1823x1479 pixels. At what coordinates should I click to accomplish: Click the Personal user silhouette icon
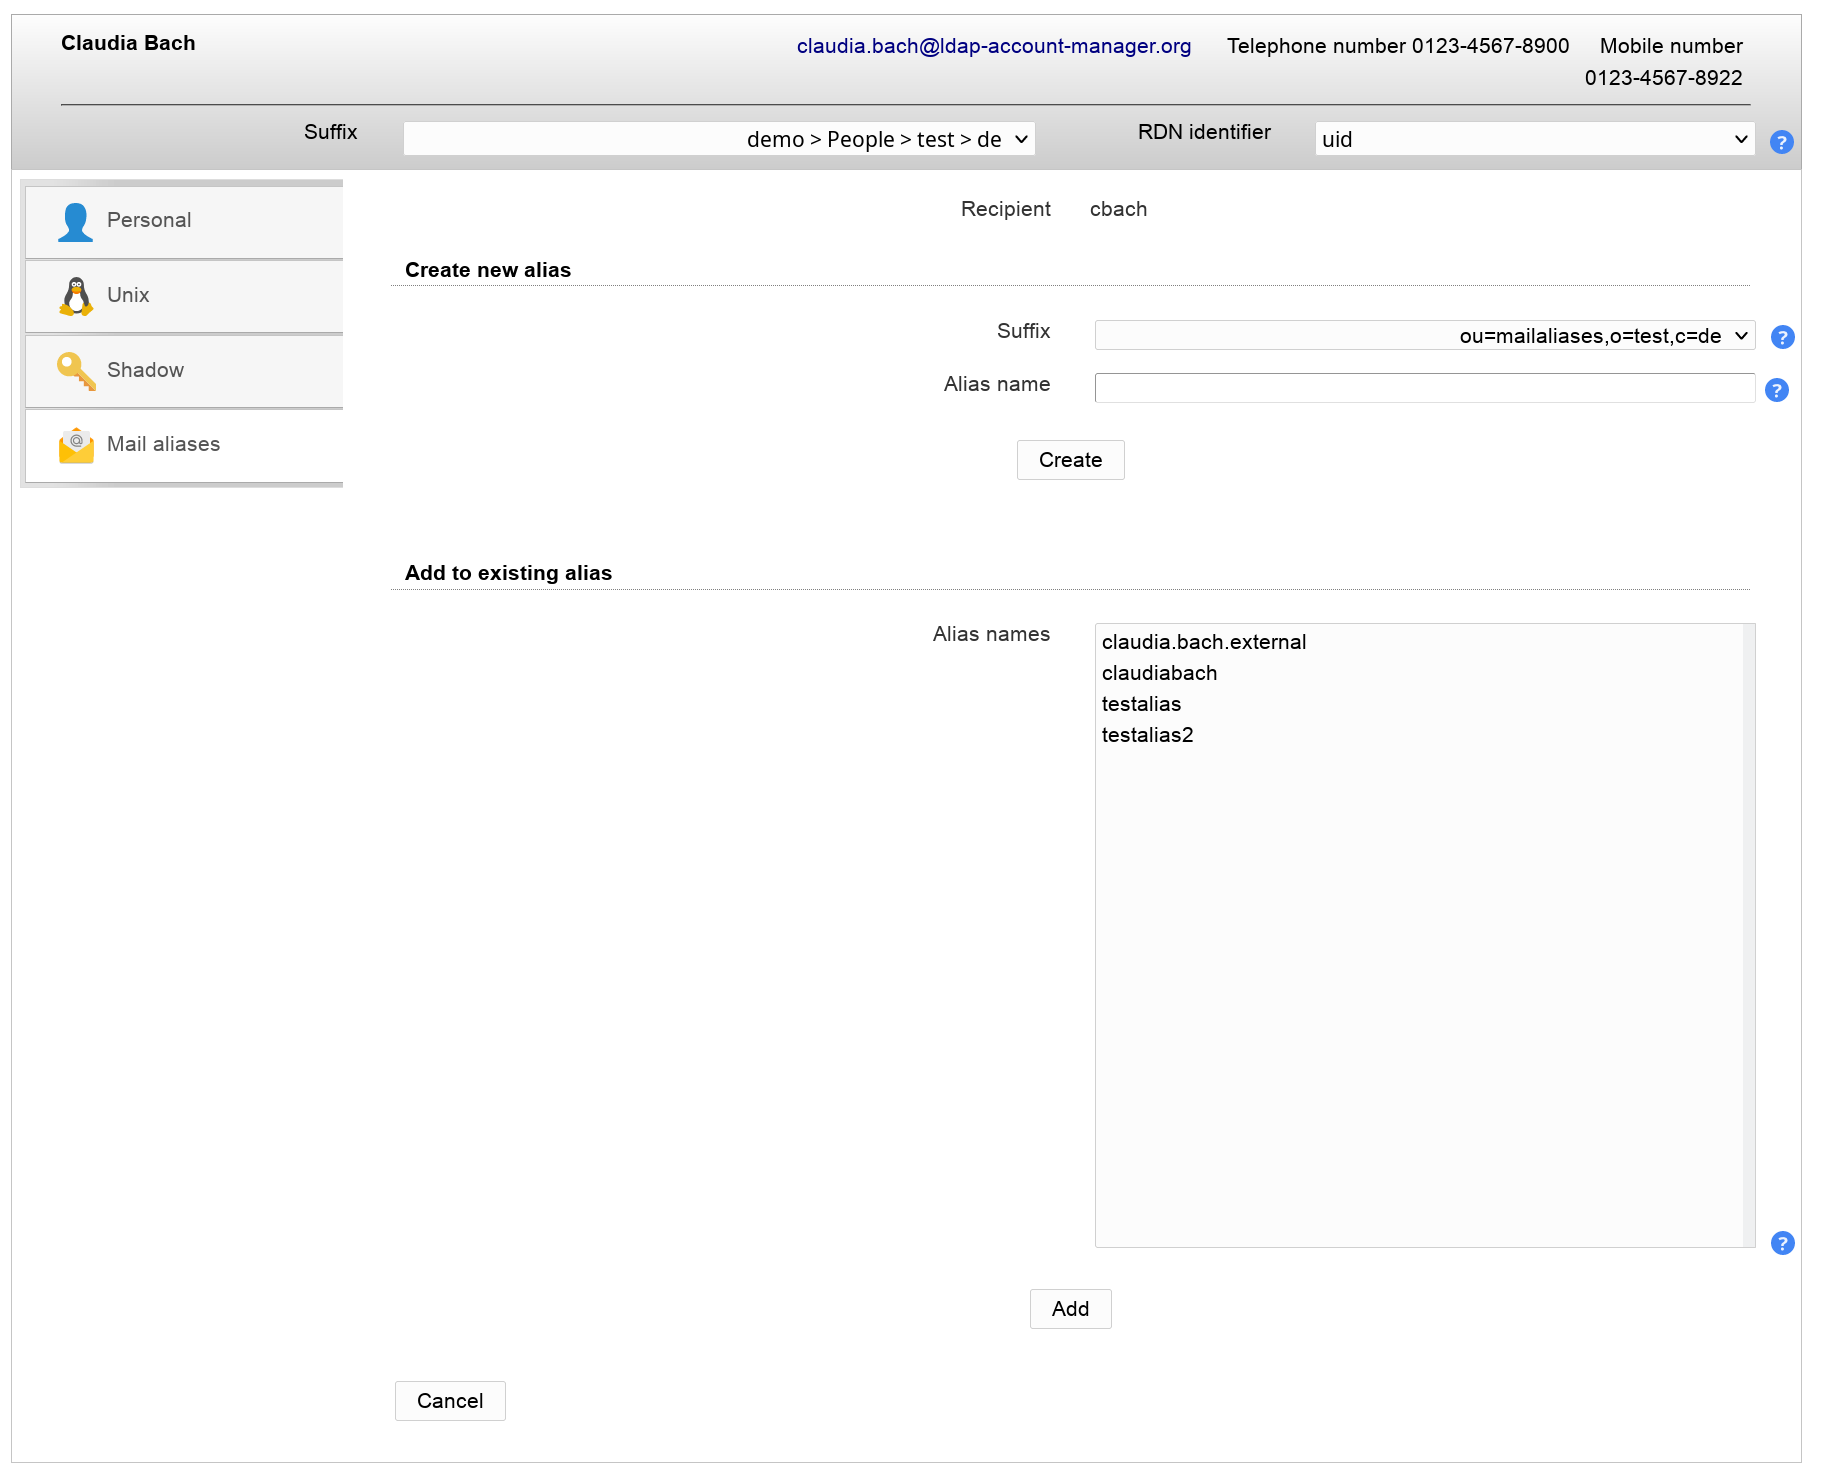[75, 221]
